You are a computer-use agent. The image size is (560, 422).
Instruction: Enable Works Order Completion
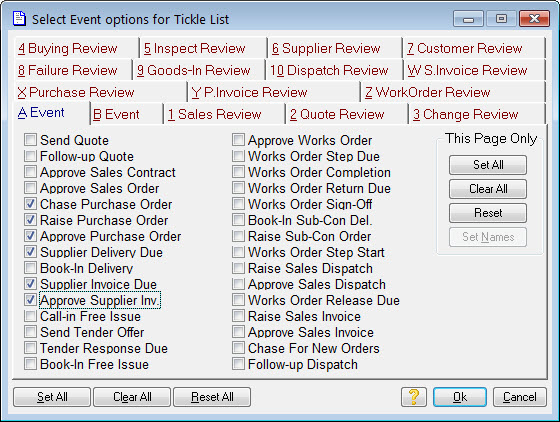(x=238, y=172)
